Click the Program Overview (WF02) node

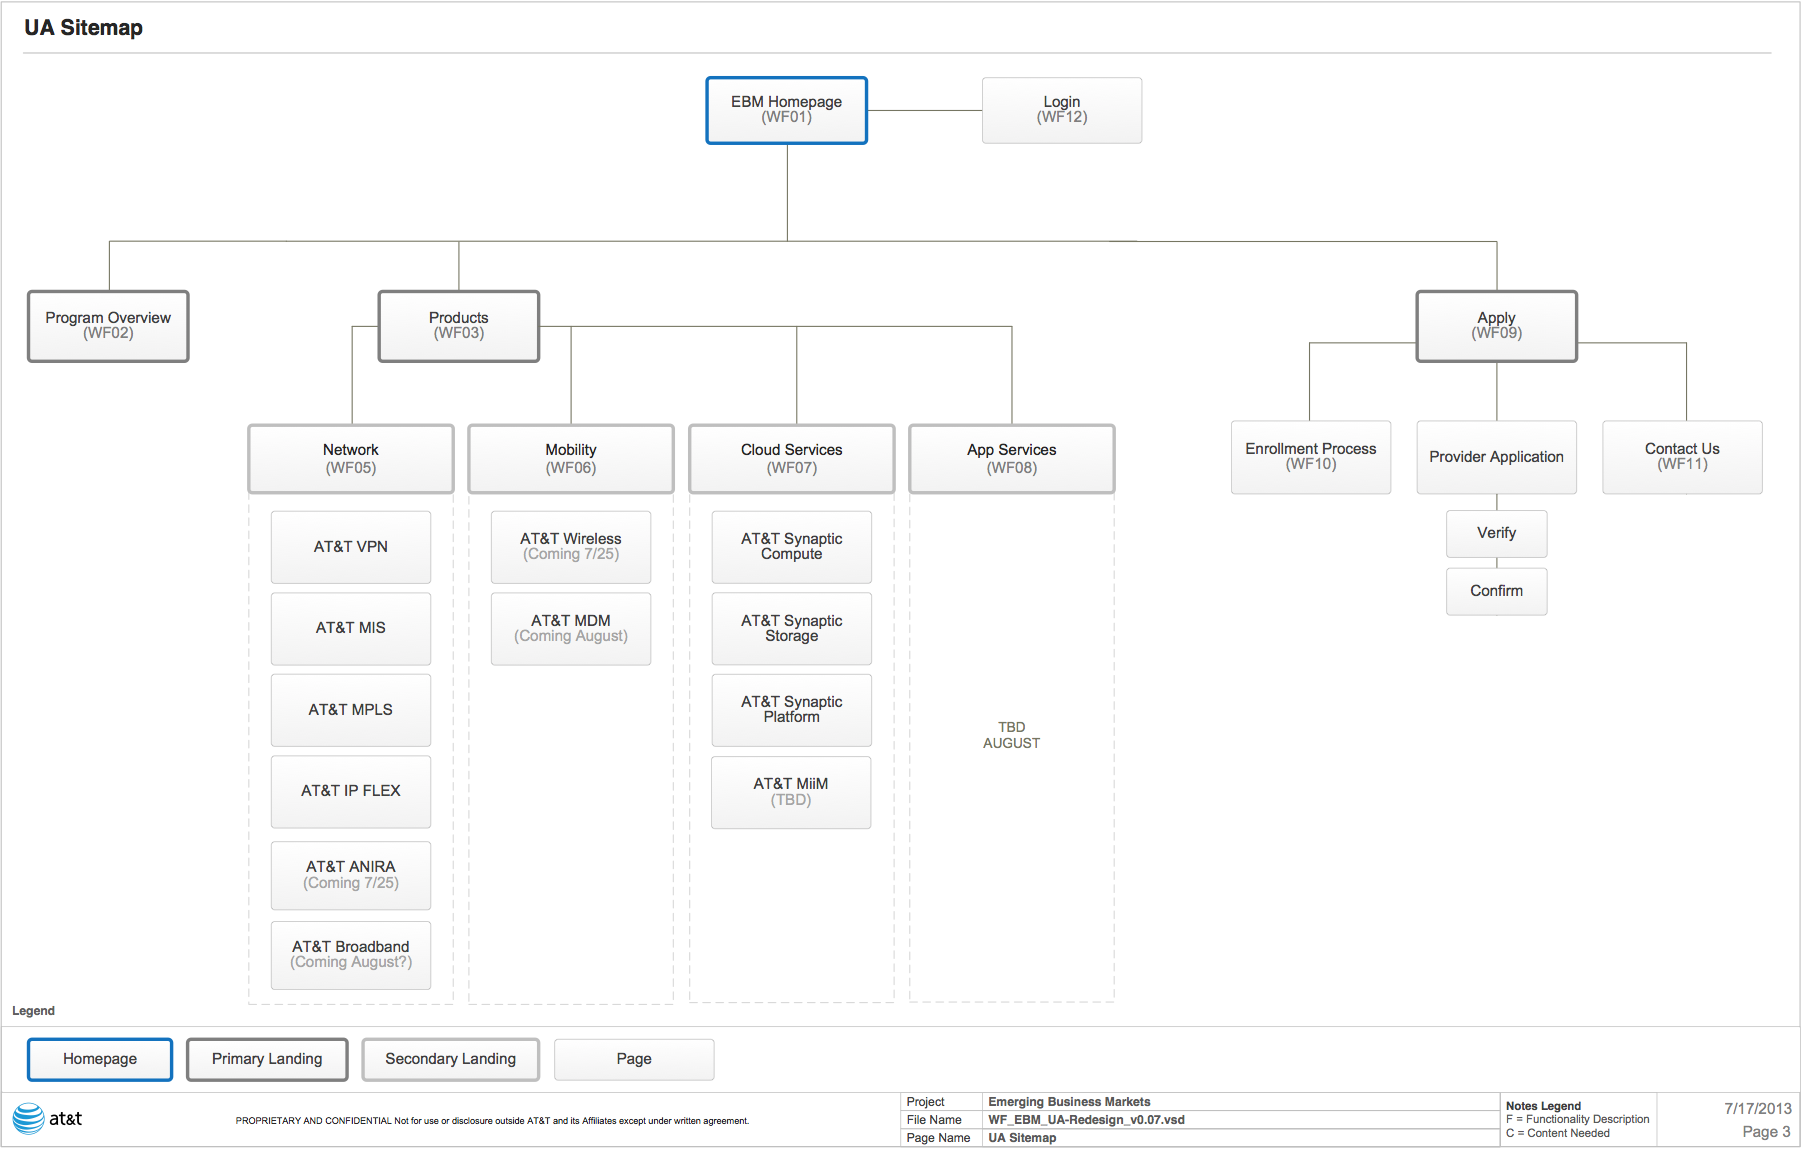pos(108,326)
